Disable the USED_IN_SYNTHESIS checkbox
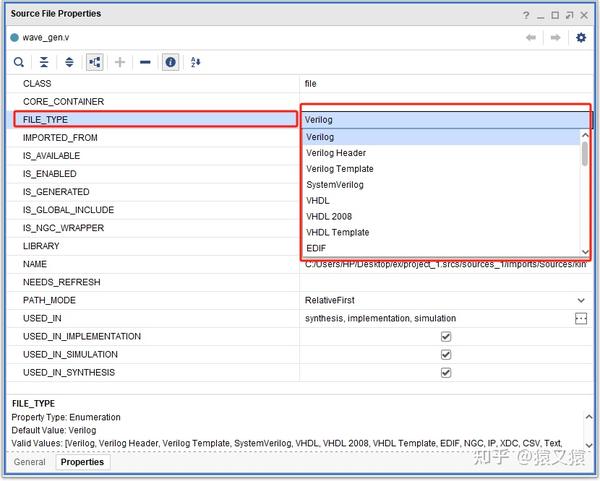 [x=446, y=373]
